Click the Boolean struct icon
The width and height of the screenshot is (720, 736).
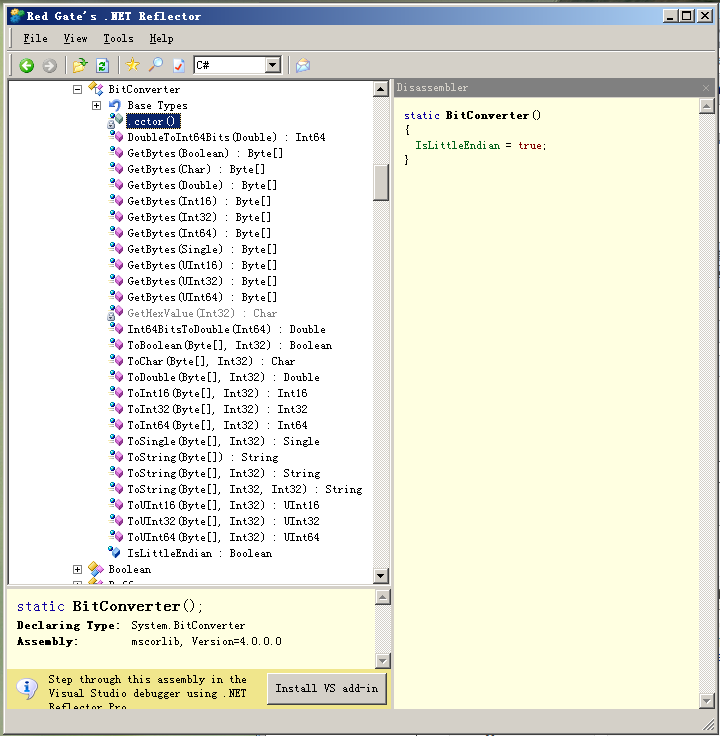click(96, 569)
